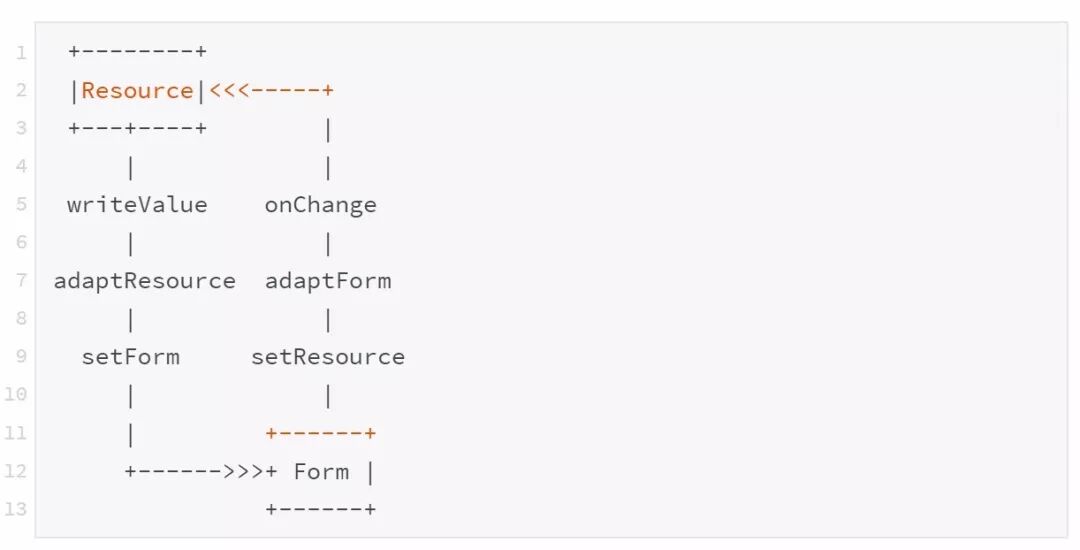Click the Form box text
1080x550 pixels.
tap(321, 472)
